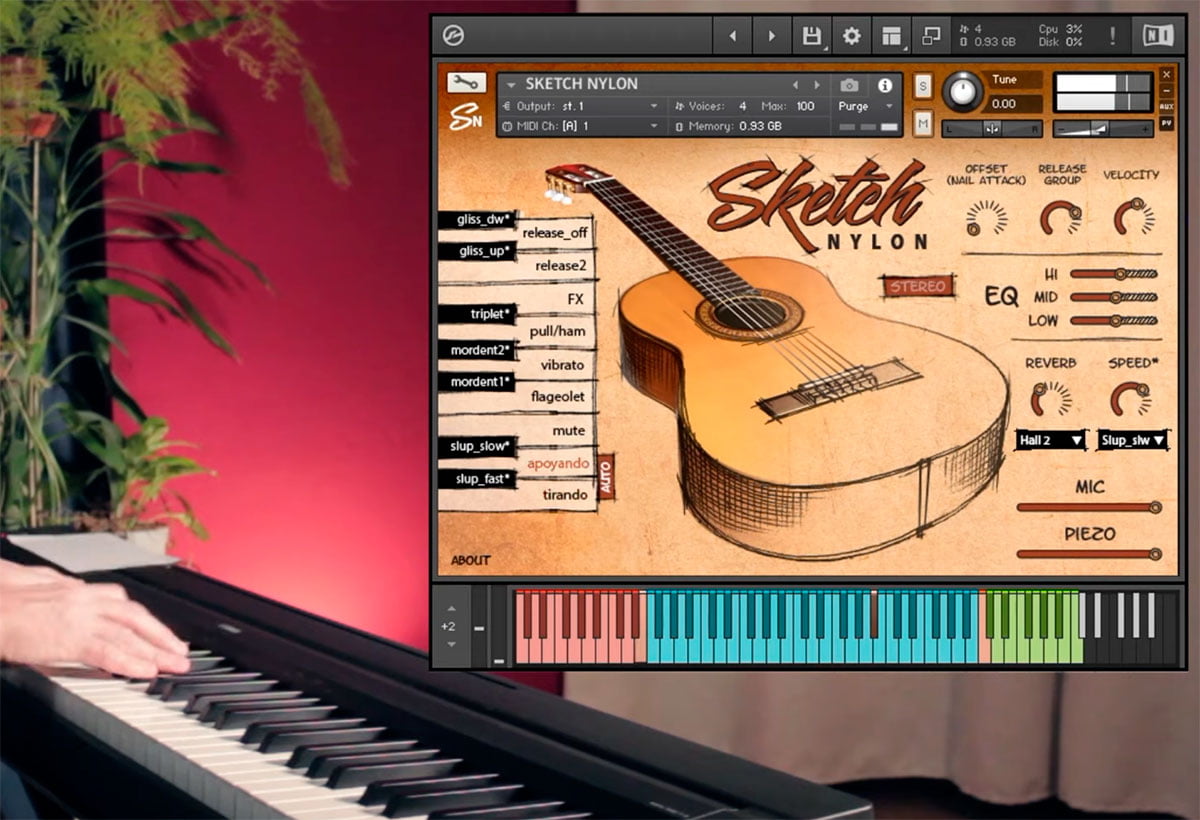Go to next item using top toolbar right arrow
The image size is (1200, 820).
click(x=771, y=36)
